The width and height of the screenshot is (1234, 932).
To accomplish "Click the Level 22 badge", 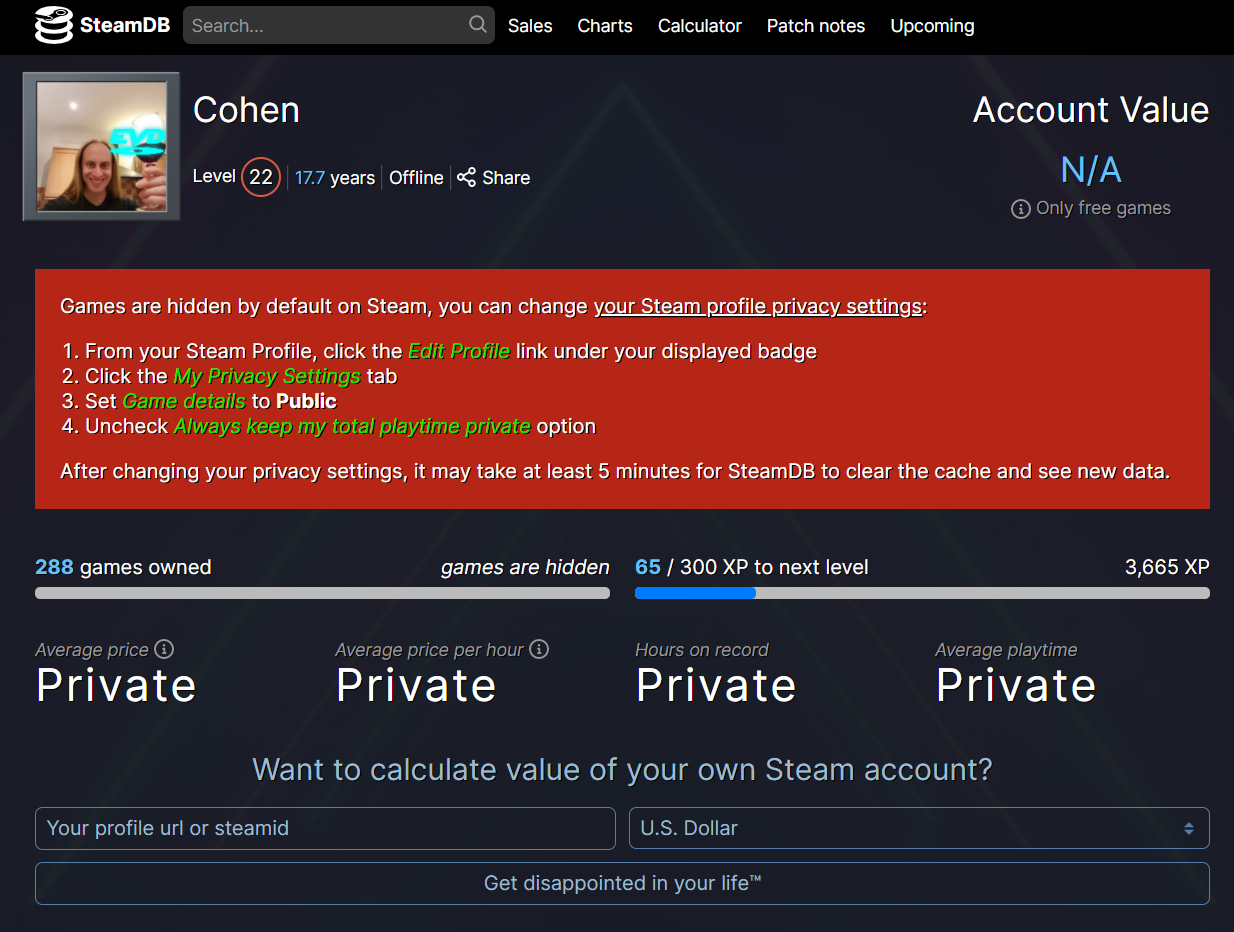I will [x=261, y=177].
